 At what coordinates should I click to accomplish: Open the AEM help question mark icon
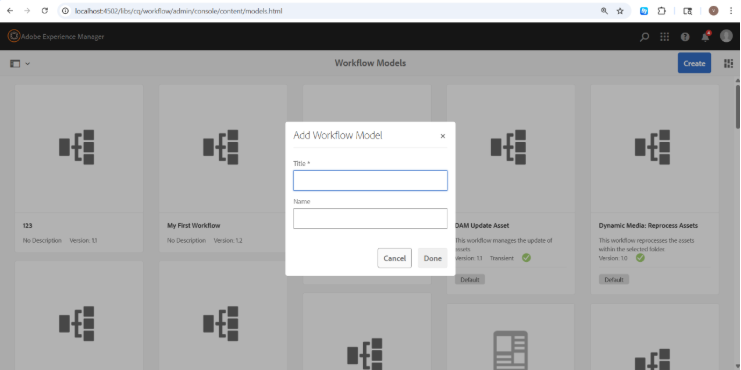click(x=684, y=37)
